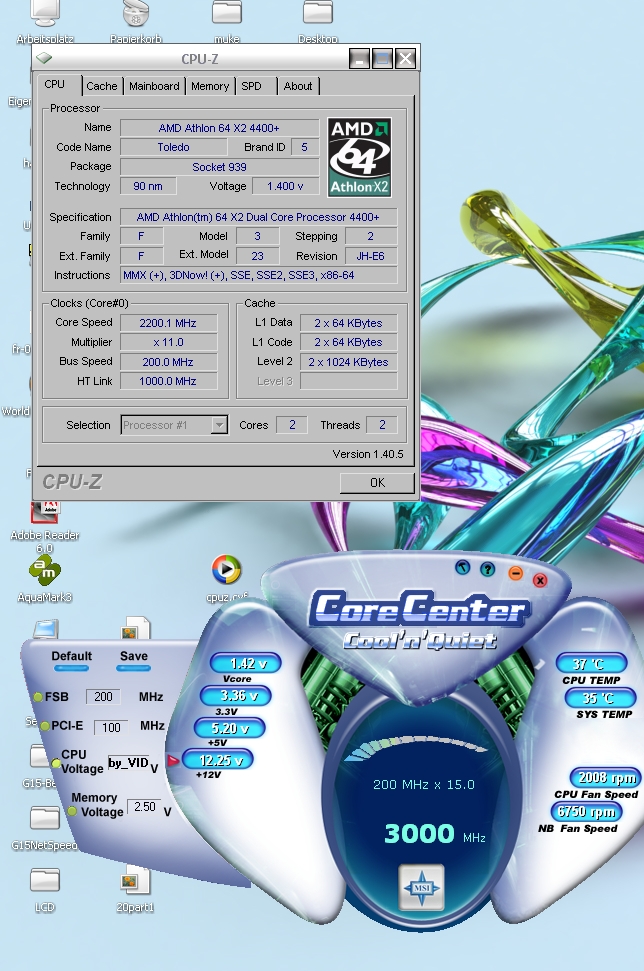Click the 3.36 v readout

pos(236,695)
